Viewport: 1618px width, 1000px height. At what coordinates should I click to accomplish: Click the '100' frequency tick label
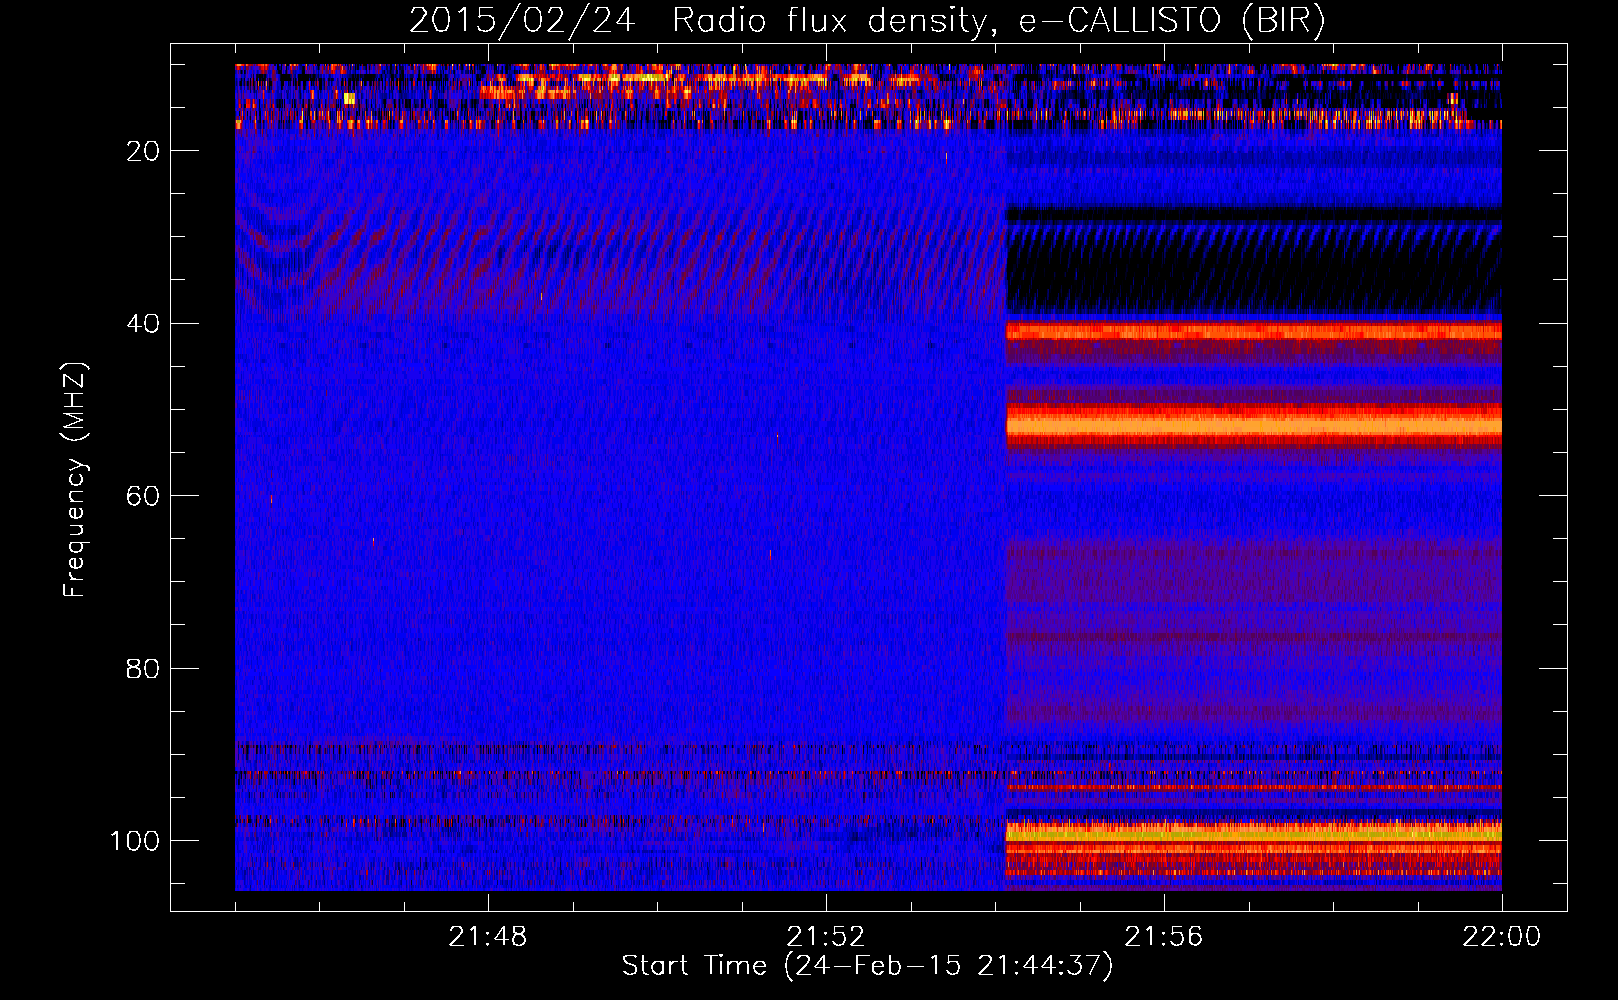pos(134,841)
